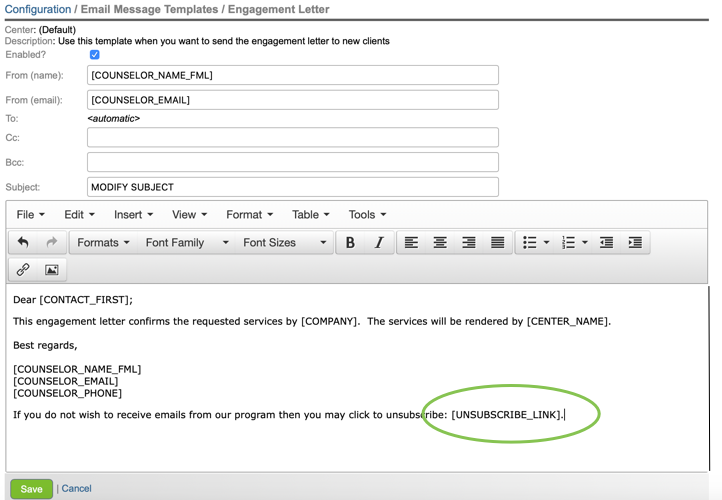Click the Redo arrow icon

coord(52,243)
